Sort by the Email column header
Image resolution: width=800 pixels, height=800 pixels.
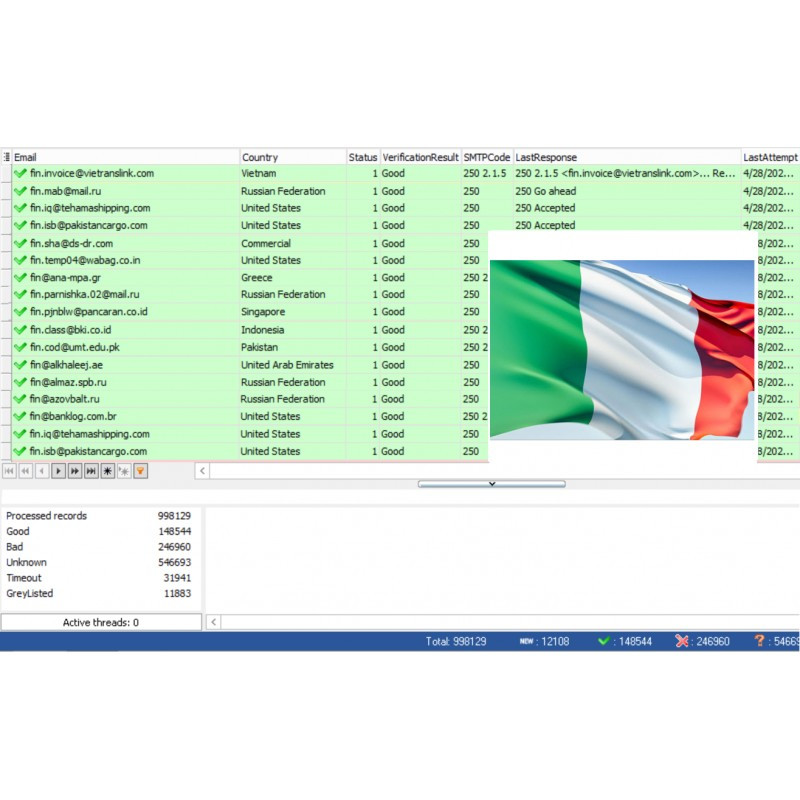tap(125, 157)
